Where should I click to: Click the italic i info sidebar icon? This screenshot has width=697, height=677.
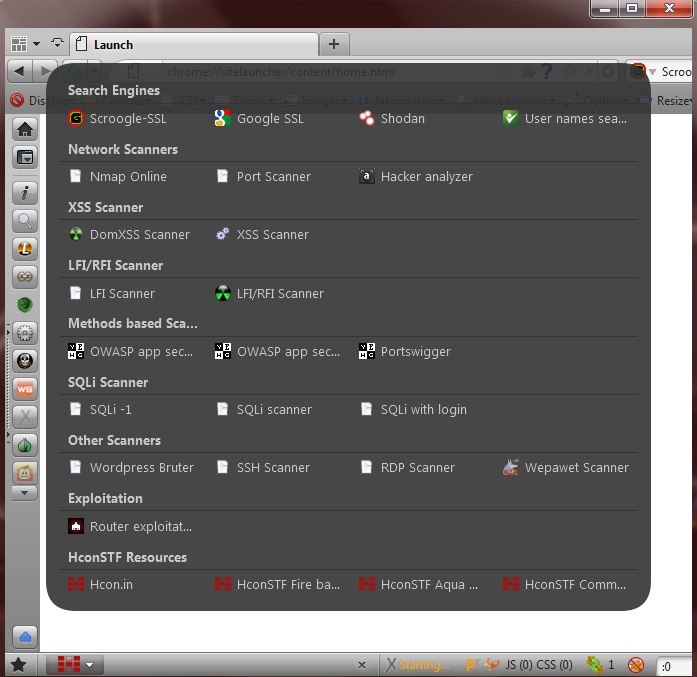[25, 193]
